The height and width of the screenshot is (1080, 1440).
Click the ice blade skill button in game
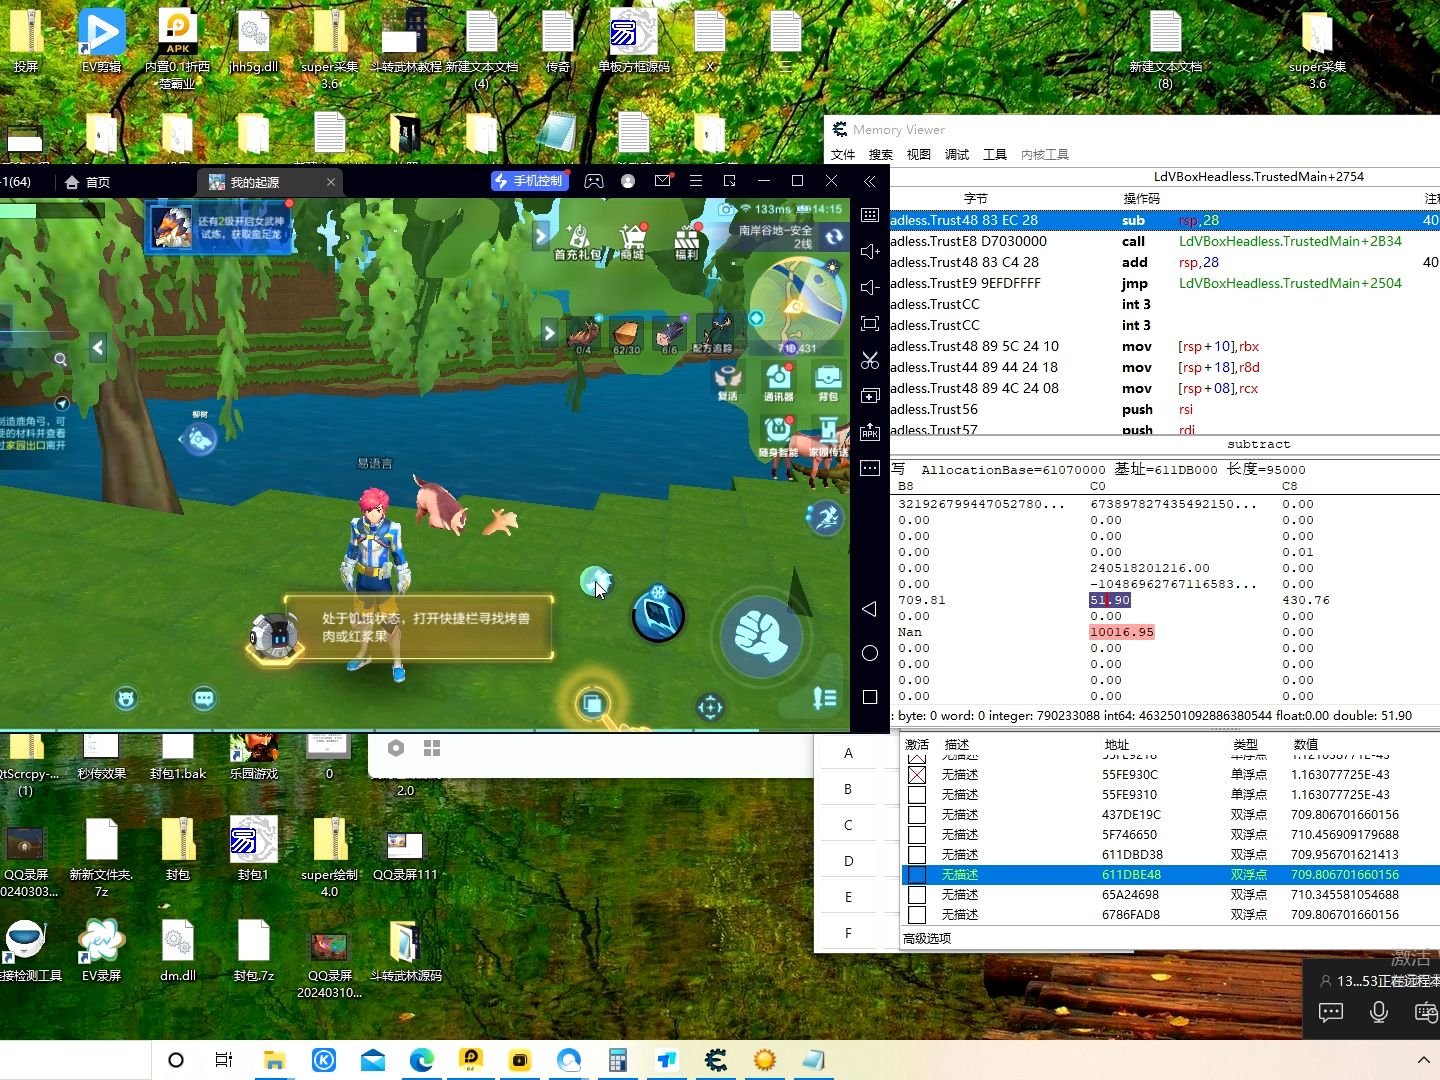[x=658, y=615]
